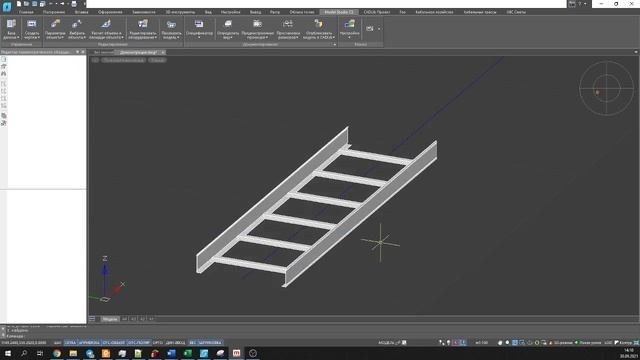Open the nanoCAD application menu logo

click(7, 7)
